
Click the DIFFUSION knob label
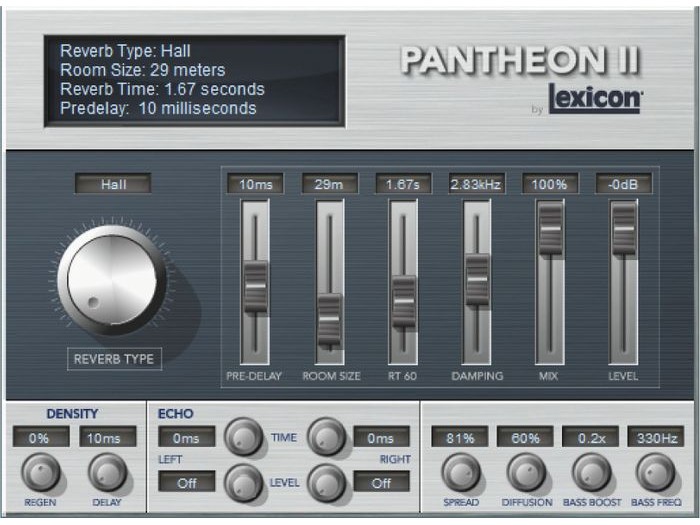point(527,502)
